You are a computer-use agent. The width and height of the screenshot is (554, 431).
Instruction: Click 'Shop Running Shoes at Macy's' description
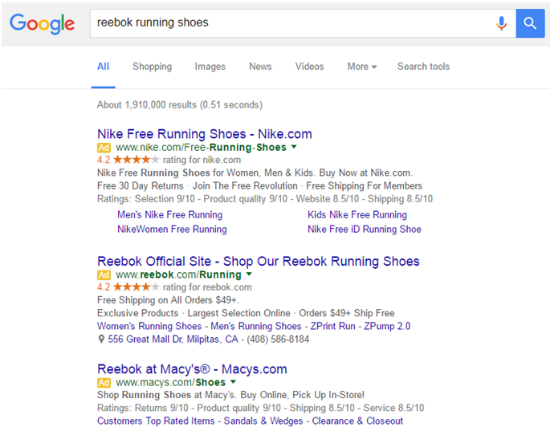coord(231,395)
